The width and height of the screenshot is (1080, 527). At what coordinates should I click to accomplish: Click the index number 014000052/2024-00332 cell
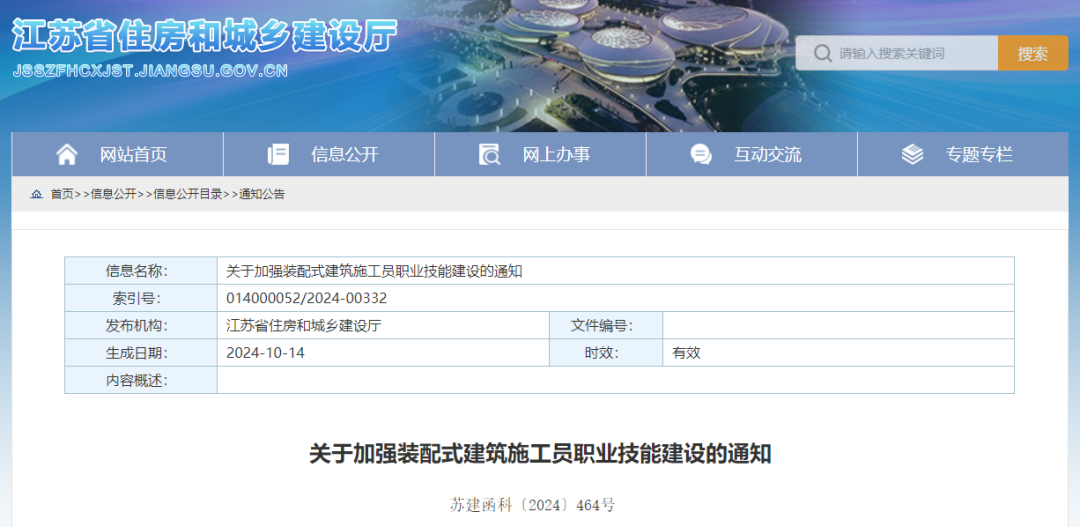[307, 298]
